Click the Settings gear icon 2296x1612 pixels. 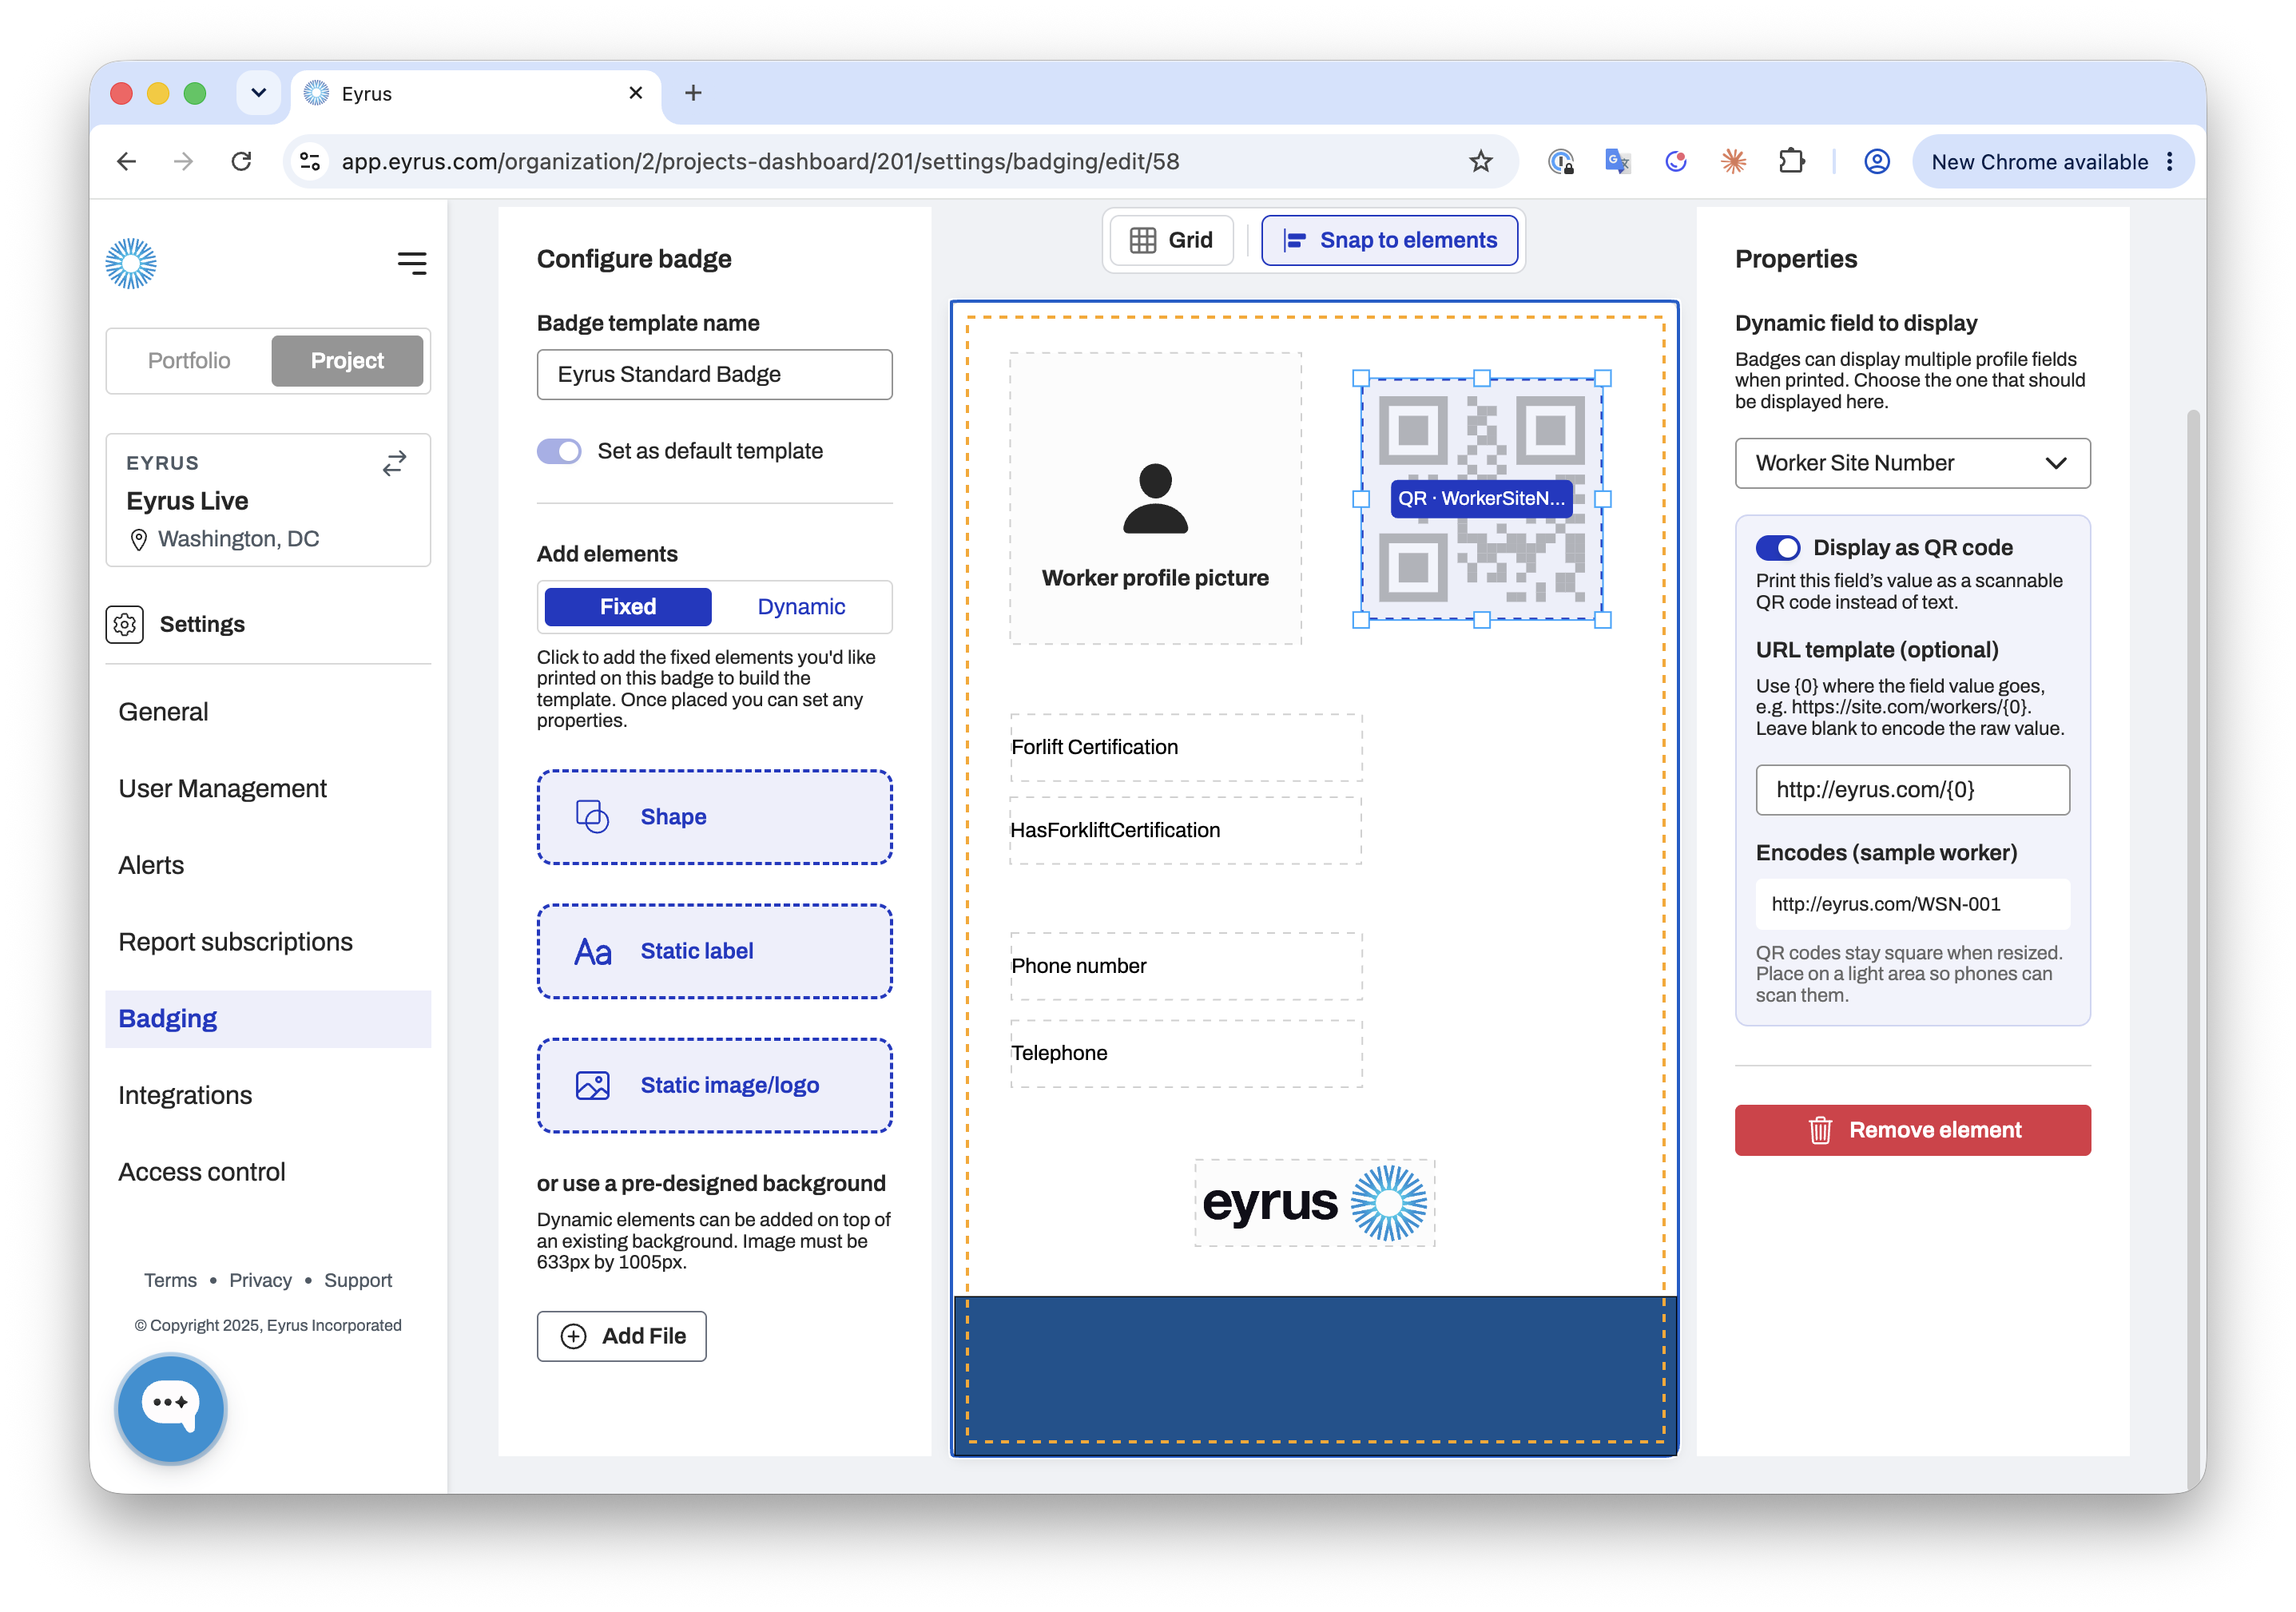[125, 624]
